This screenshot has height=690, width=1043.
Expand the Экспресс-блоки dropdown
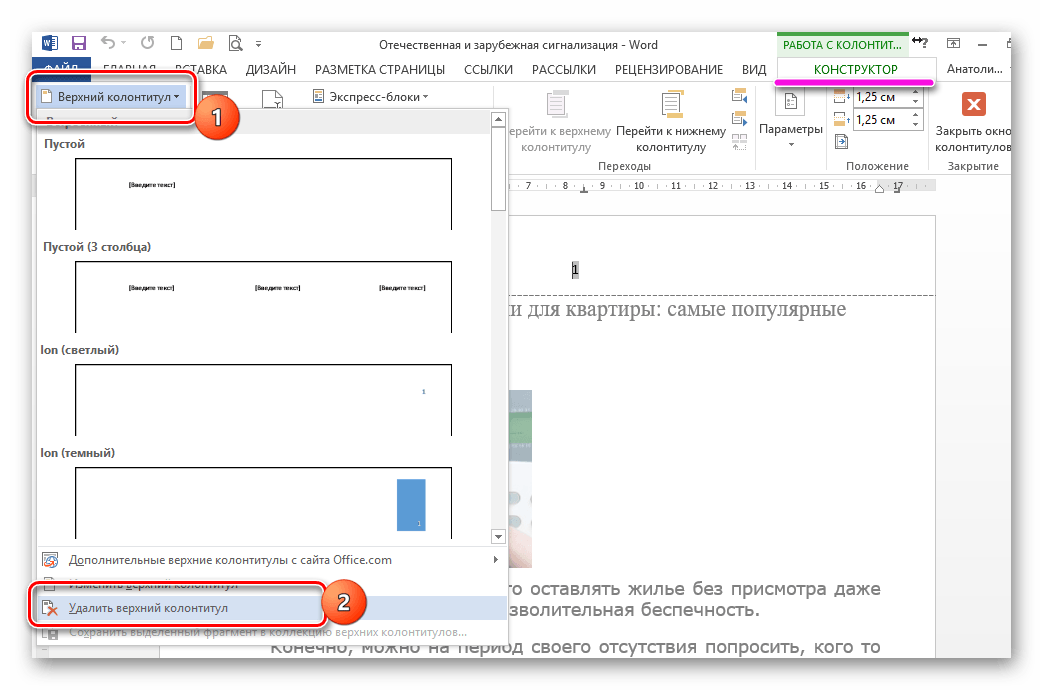[x=370, y=97]
